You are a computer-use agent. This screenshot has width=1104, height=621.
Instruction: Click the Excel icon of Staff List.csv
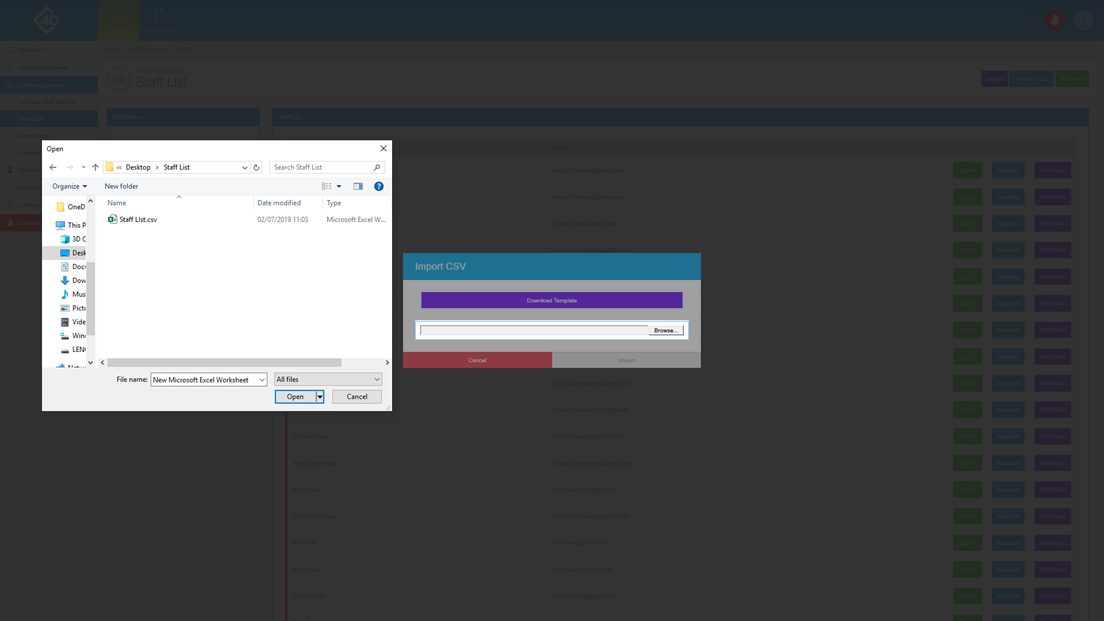pyautogui.click(x=112, y=220)
